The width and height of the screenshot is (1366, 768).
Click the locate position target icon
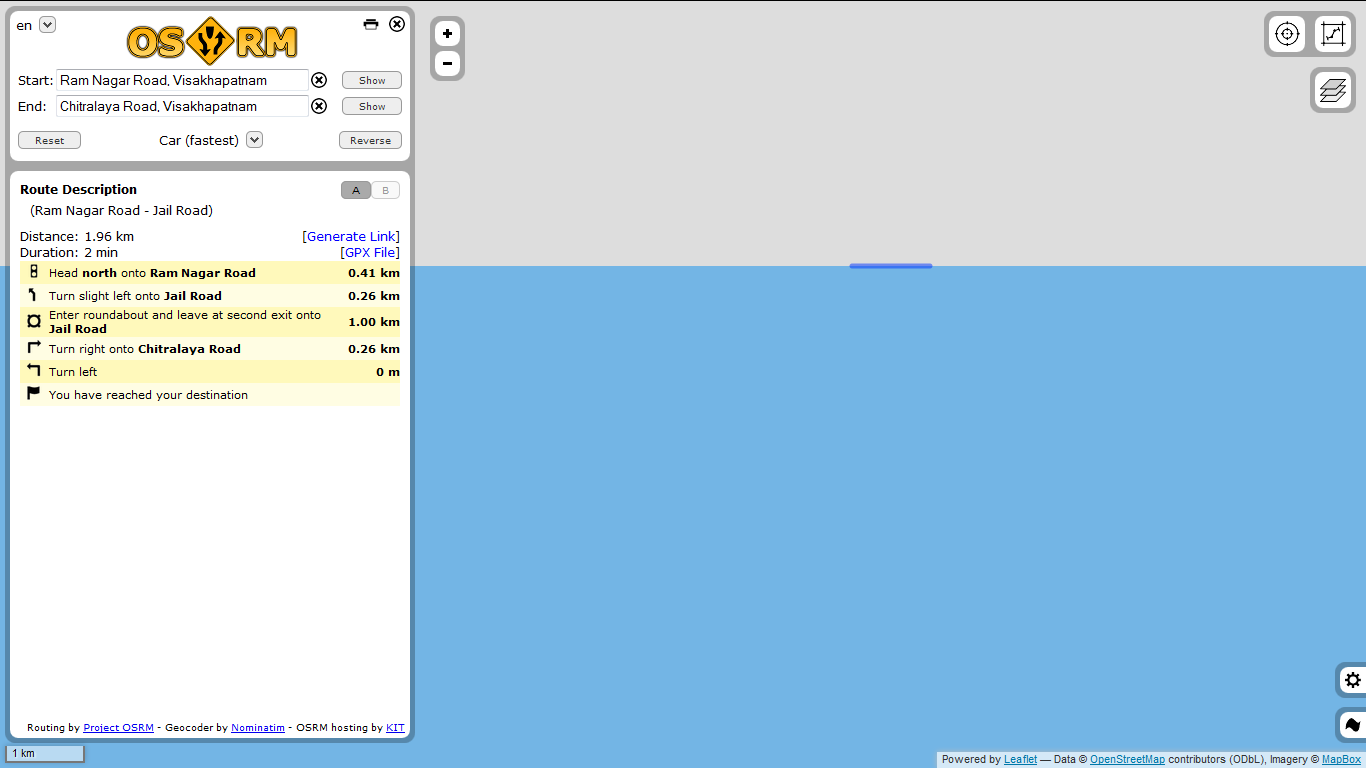1287,34
